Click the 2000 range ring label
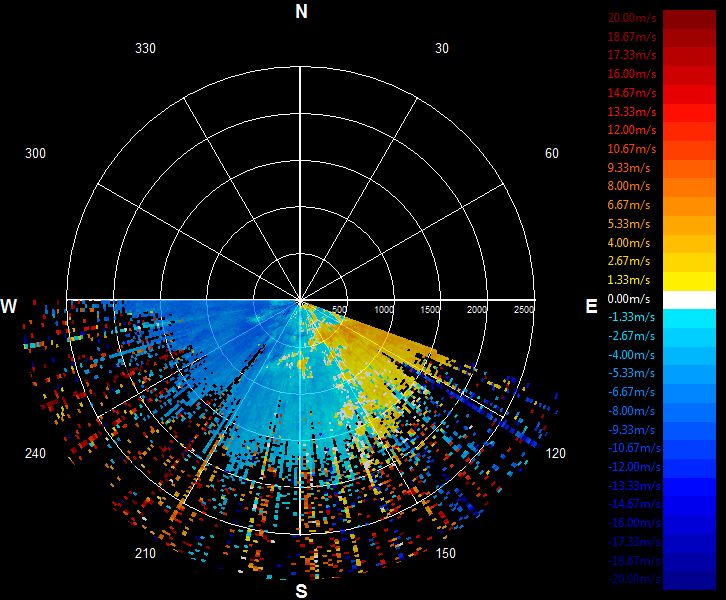The image size is (726, 600). click(x=477, y=310)
